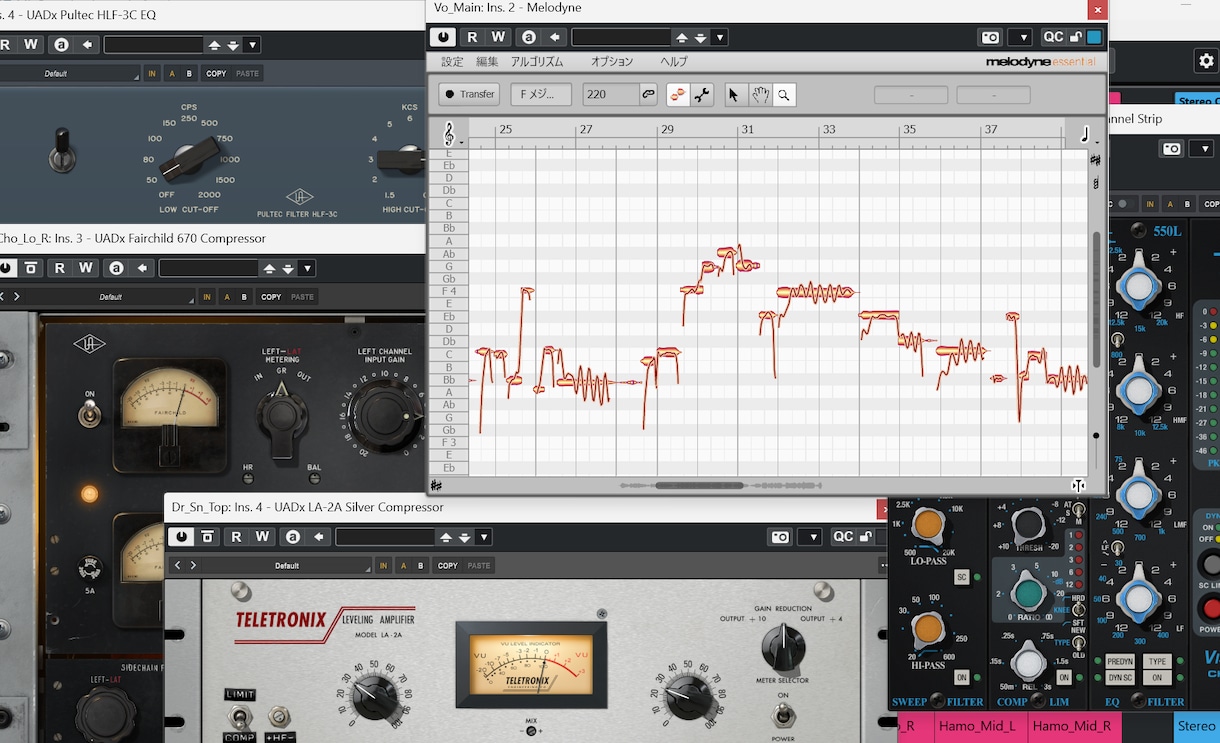Select the hand scroll tool in Melodyne
Screen dimensions: 1220x743
(760, 94)
